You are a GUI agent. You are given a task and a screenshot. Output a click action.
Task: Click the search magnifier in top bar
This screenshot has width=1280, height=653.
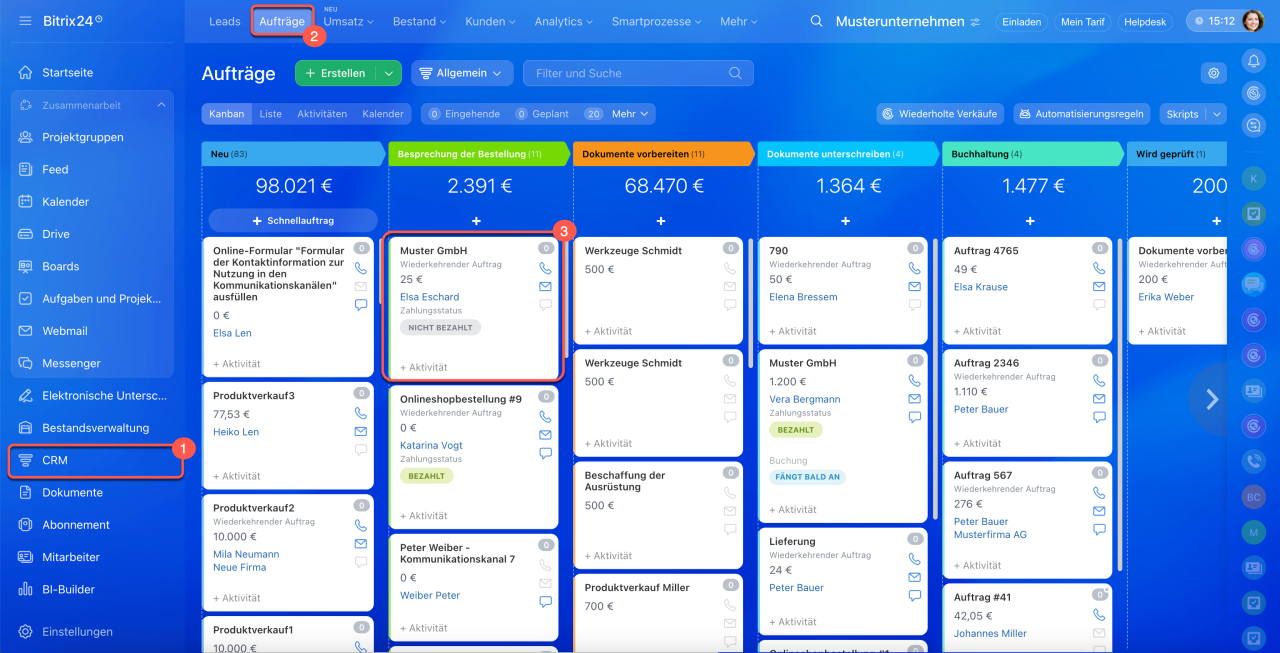tap(817, 21)
